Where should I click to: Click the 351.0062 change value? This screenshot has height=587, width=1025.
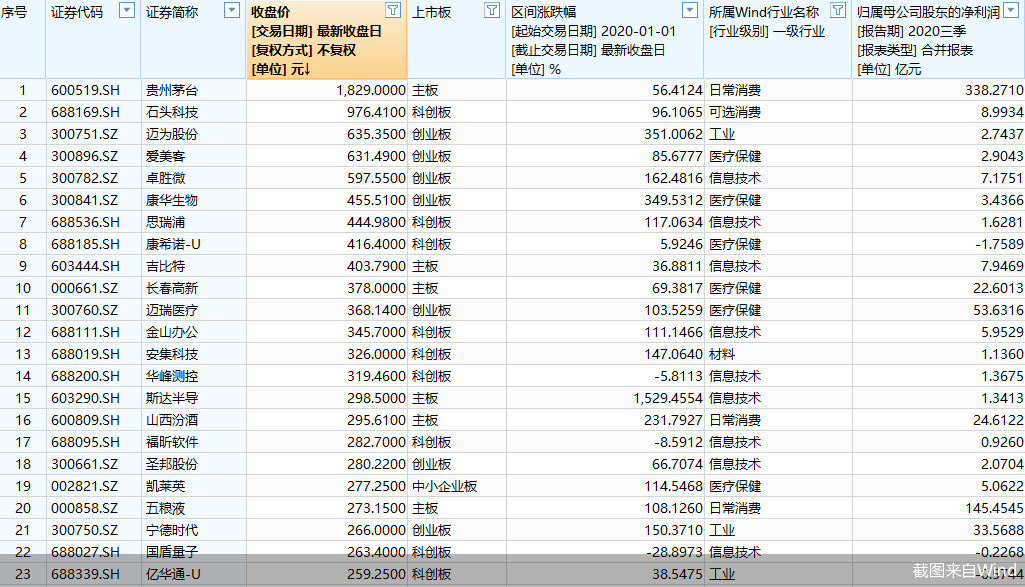point(673,134)
